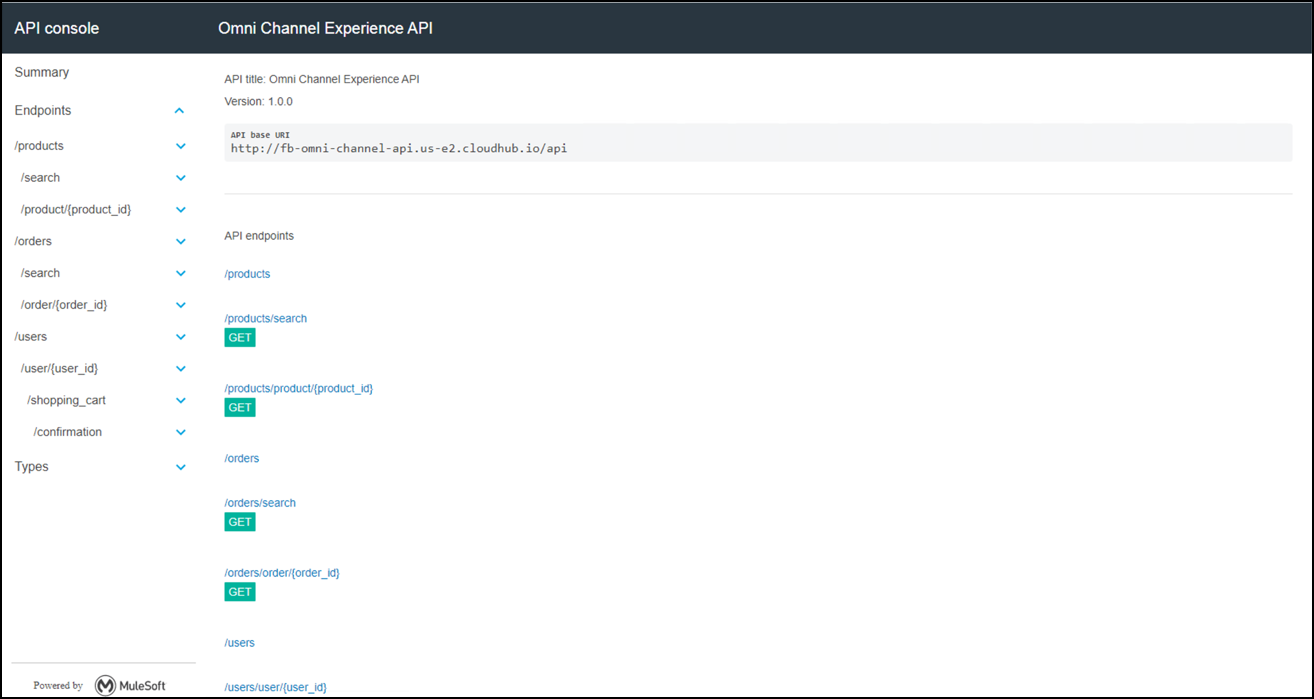
Task: Select /confirmation in sidebar
Action: (x=68, y=433)
